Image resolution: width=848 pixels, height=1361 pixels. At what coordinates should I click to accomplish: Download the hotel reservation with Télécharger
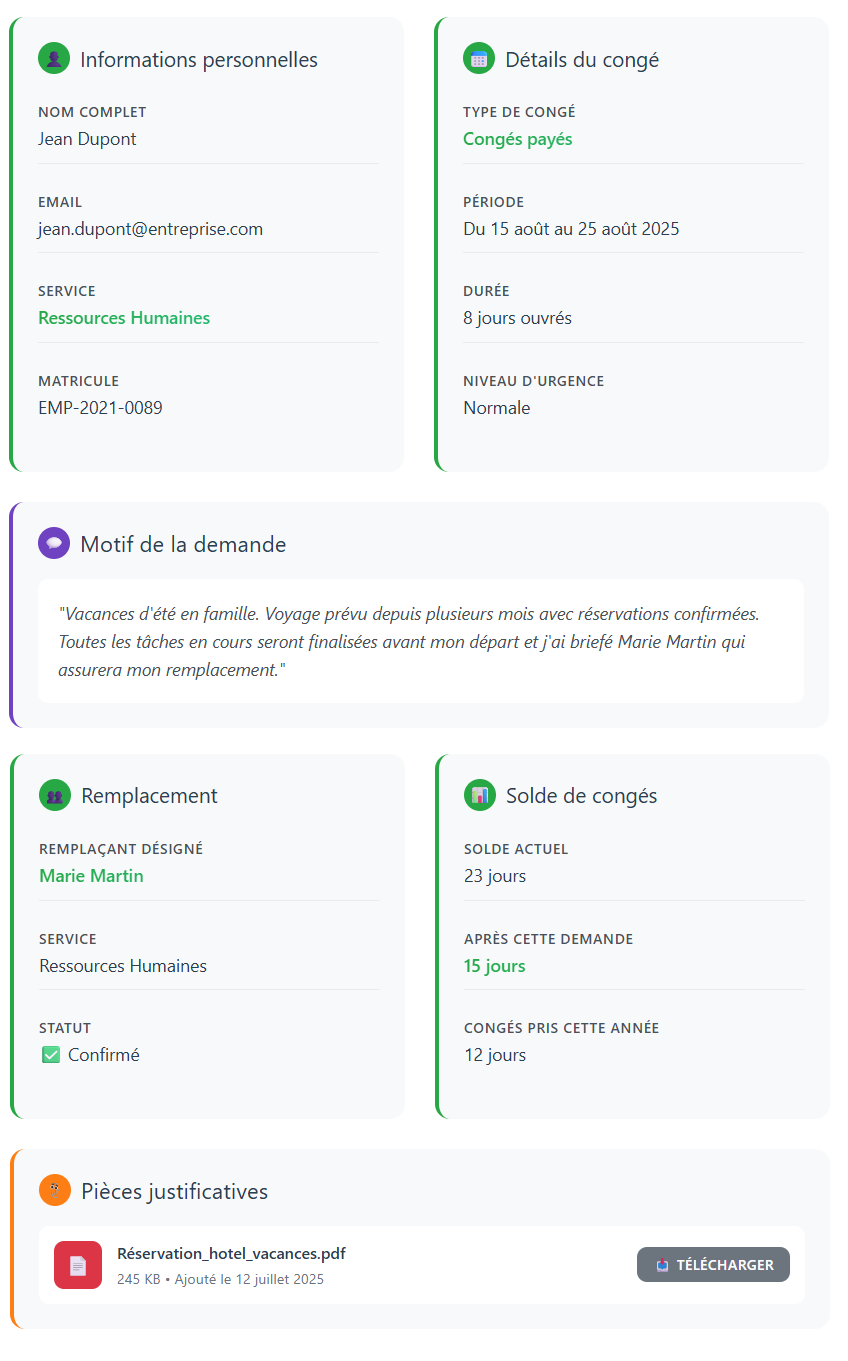[x=713, y=1264]
